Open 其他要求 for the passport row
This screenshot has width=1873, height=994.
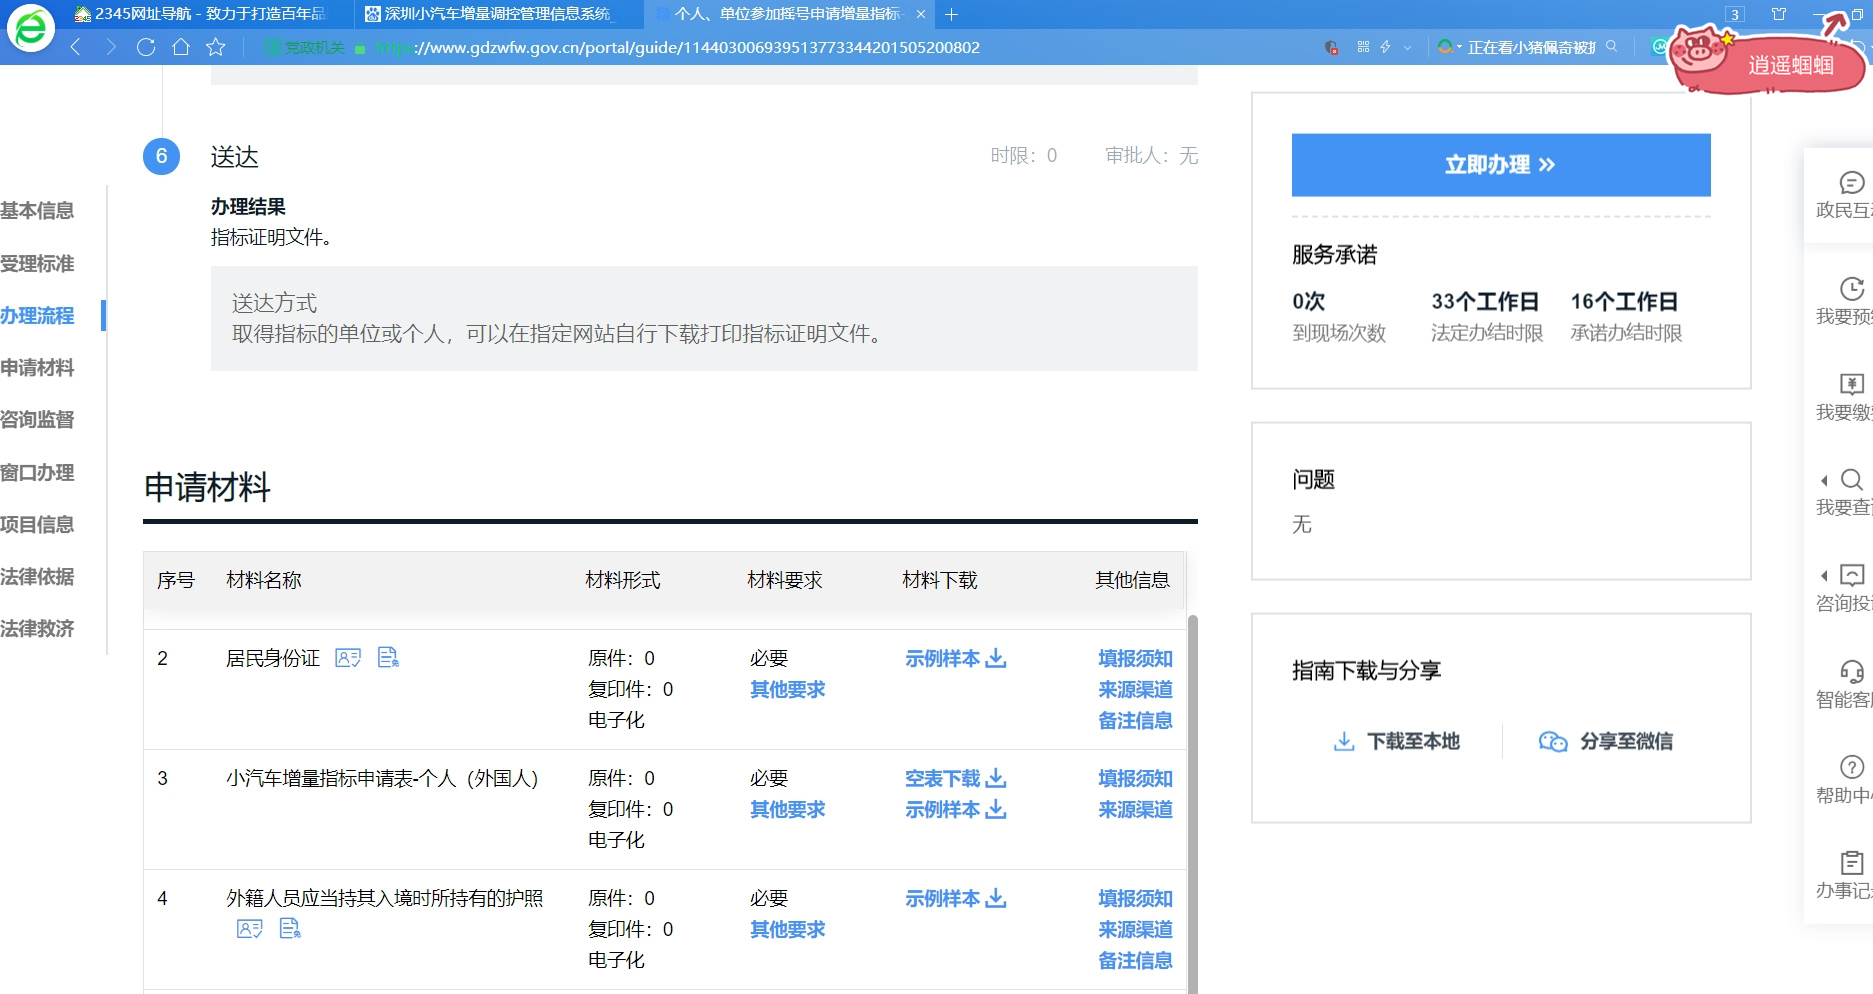788,929
